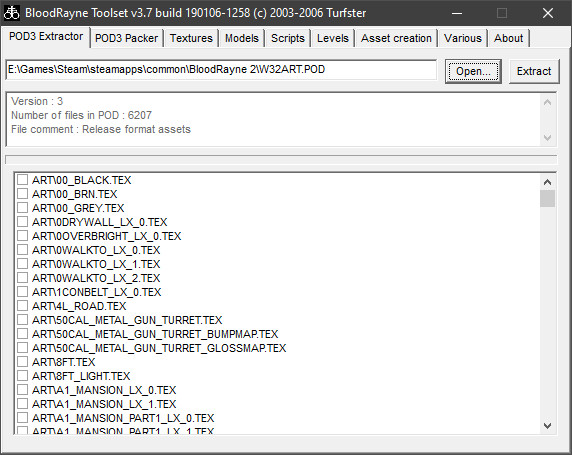This screenshot has width=572, height=455.
Task: Open the POD3 Packer tab
Action: point(126,38)
